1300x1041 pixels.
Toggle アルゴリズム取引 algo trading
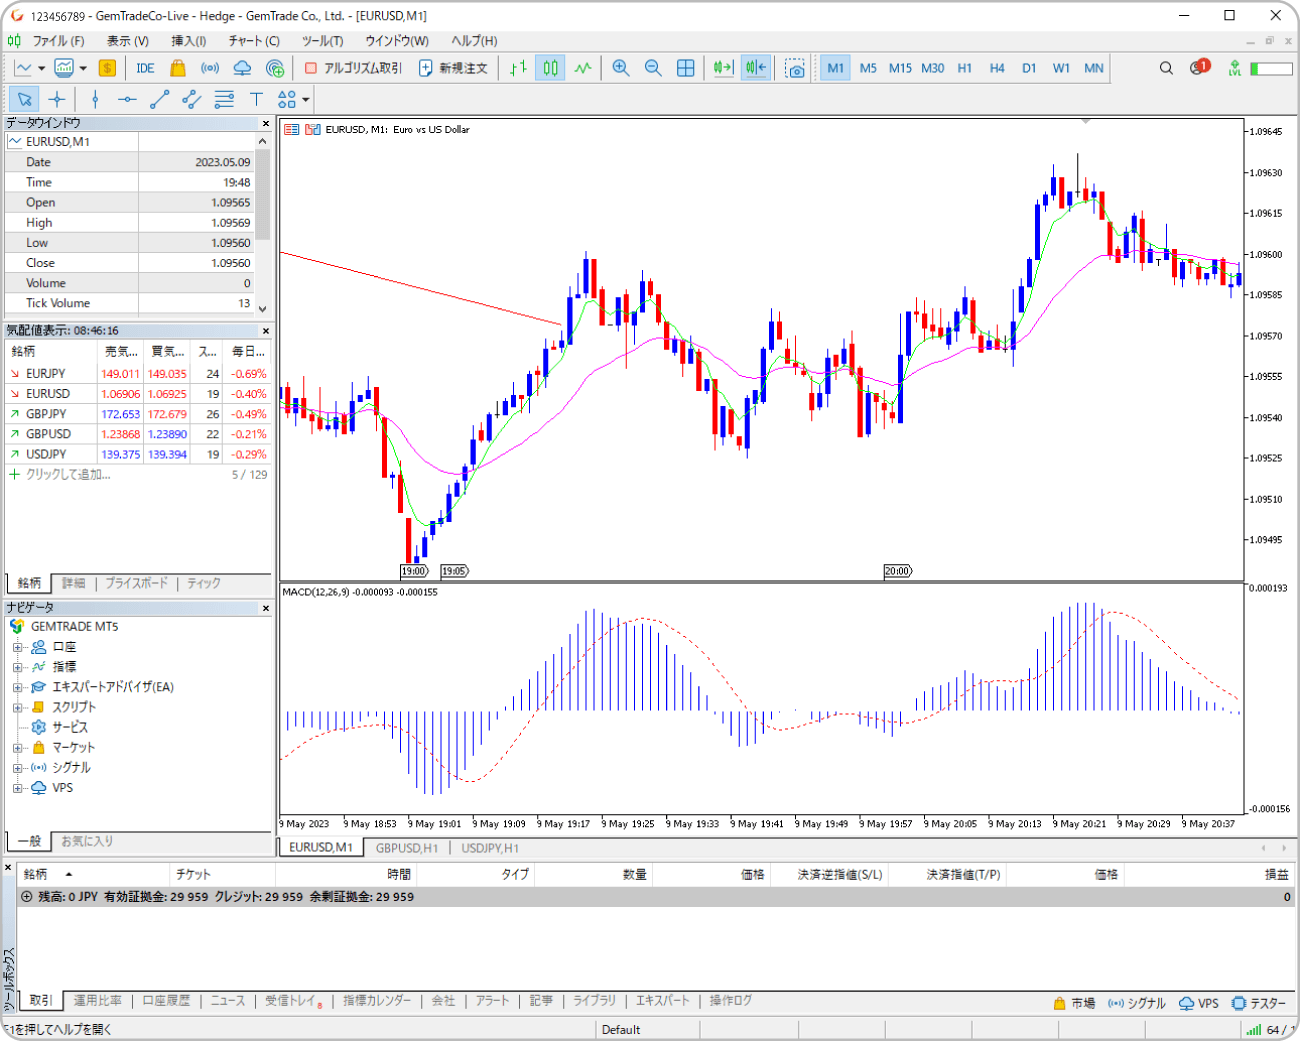353,68
